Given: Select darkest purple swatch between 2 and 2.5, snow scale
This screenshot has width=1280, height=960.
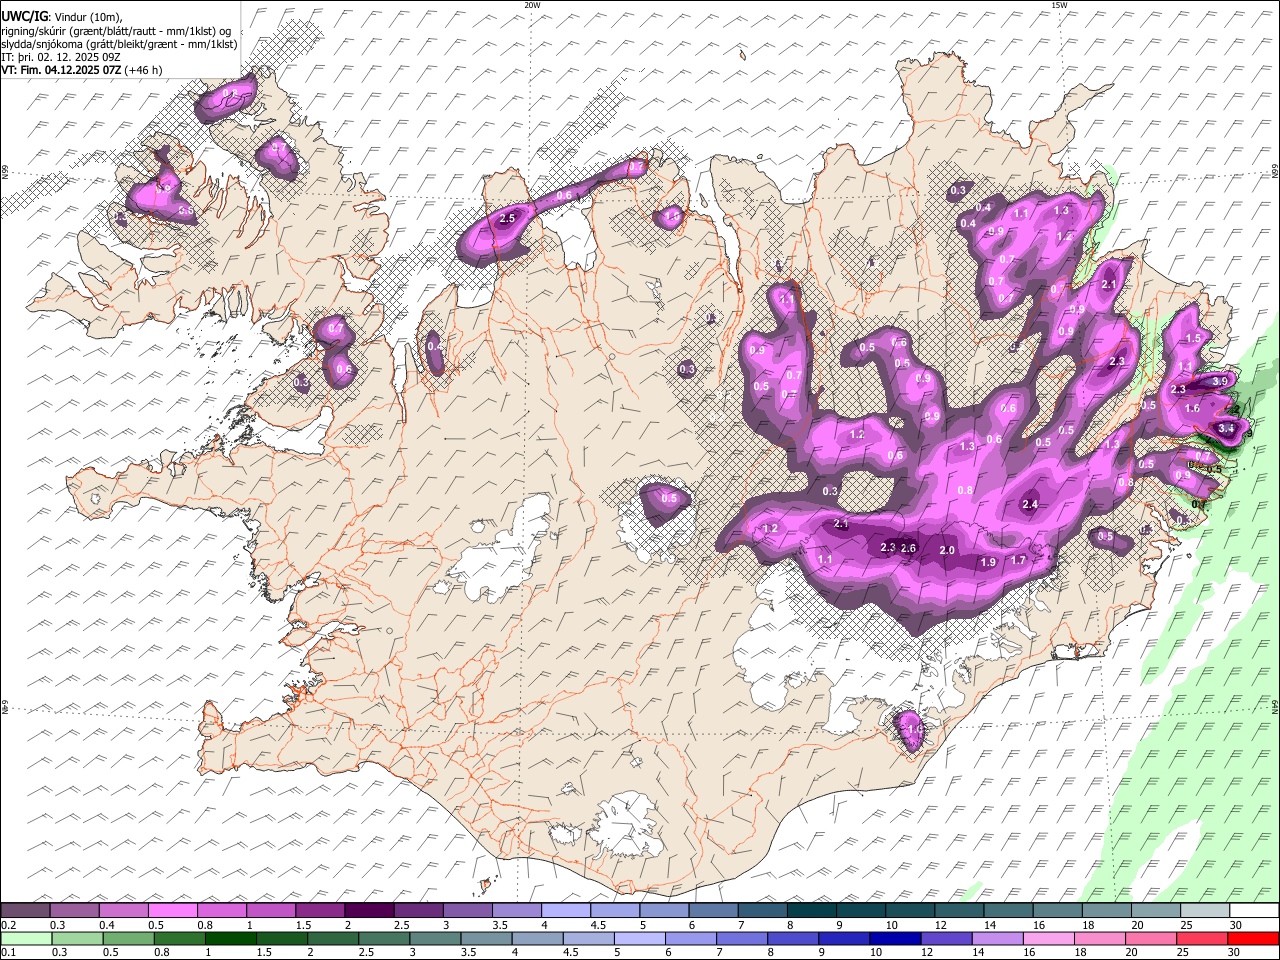Looking at the screenshot, I should 369,911.
